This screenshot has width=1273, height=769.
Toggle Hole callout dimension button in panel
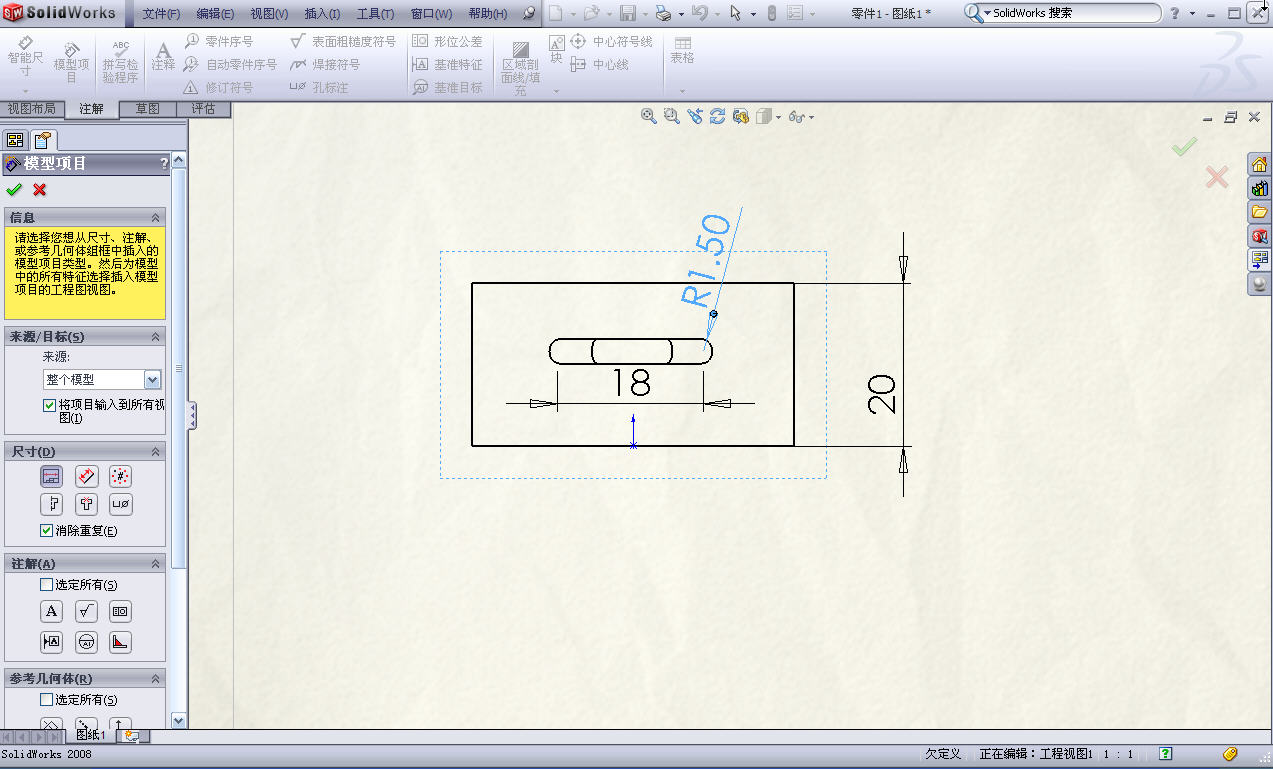[120, 504]
